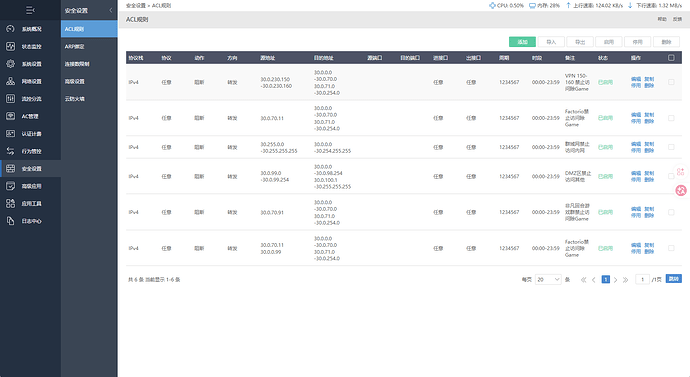Click the toolbar 删除 delete button
The image size is (690, 377).
pos(666,42)
